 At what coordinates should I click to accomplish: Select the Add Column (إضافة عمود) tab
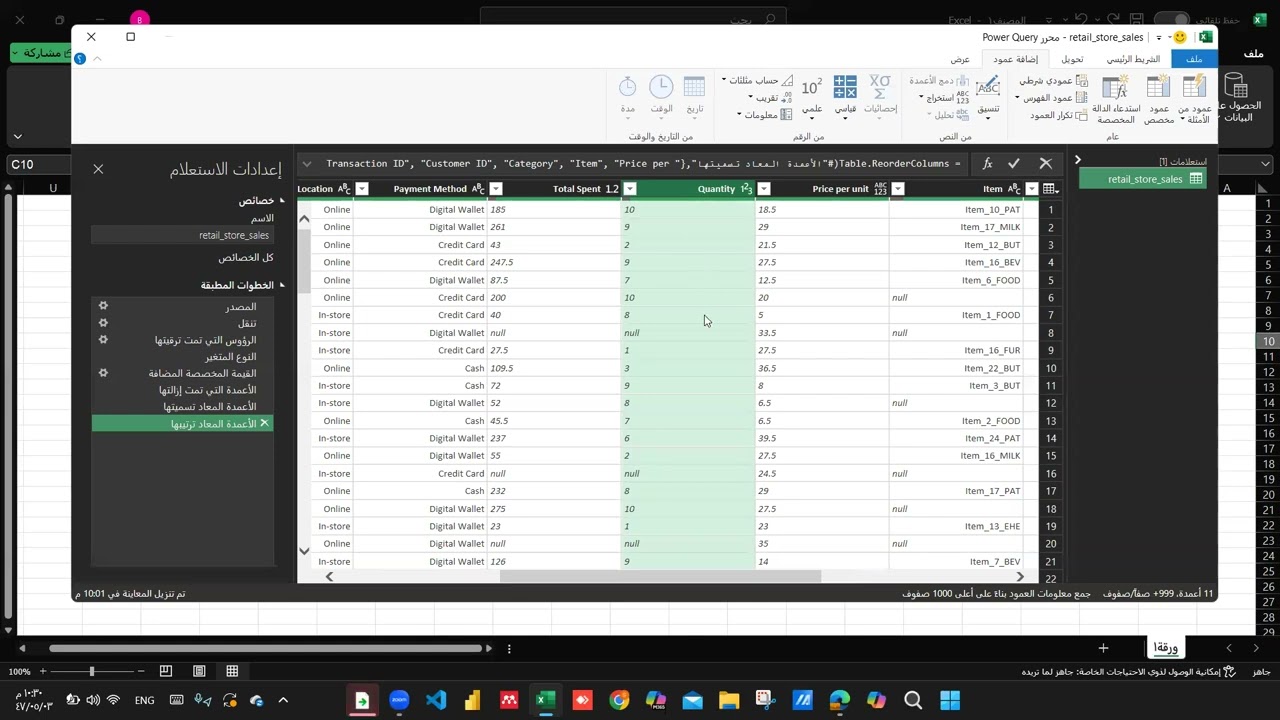point(1015,59)
